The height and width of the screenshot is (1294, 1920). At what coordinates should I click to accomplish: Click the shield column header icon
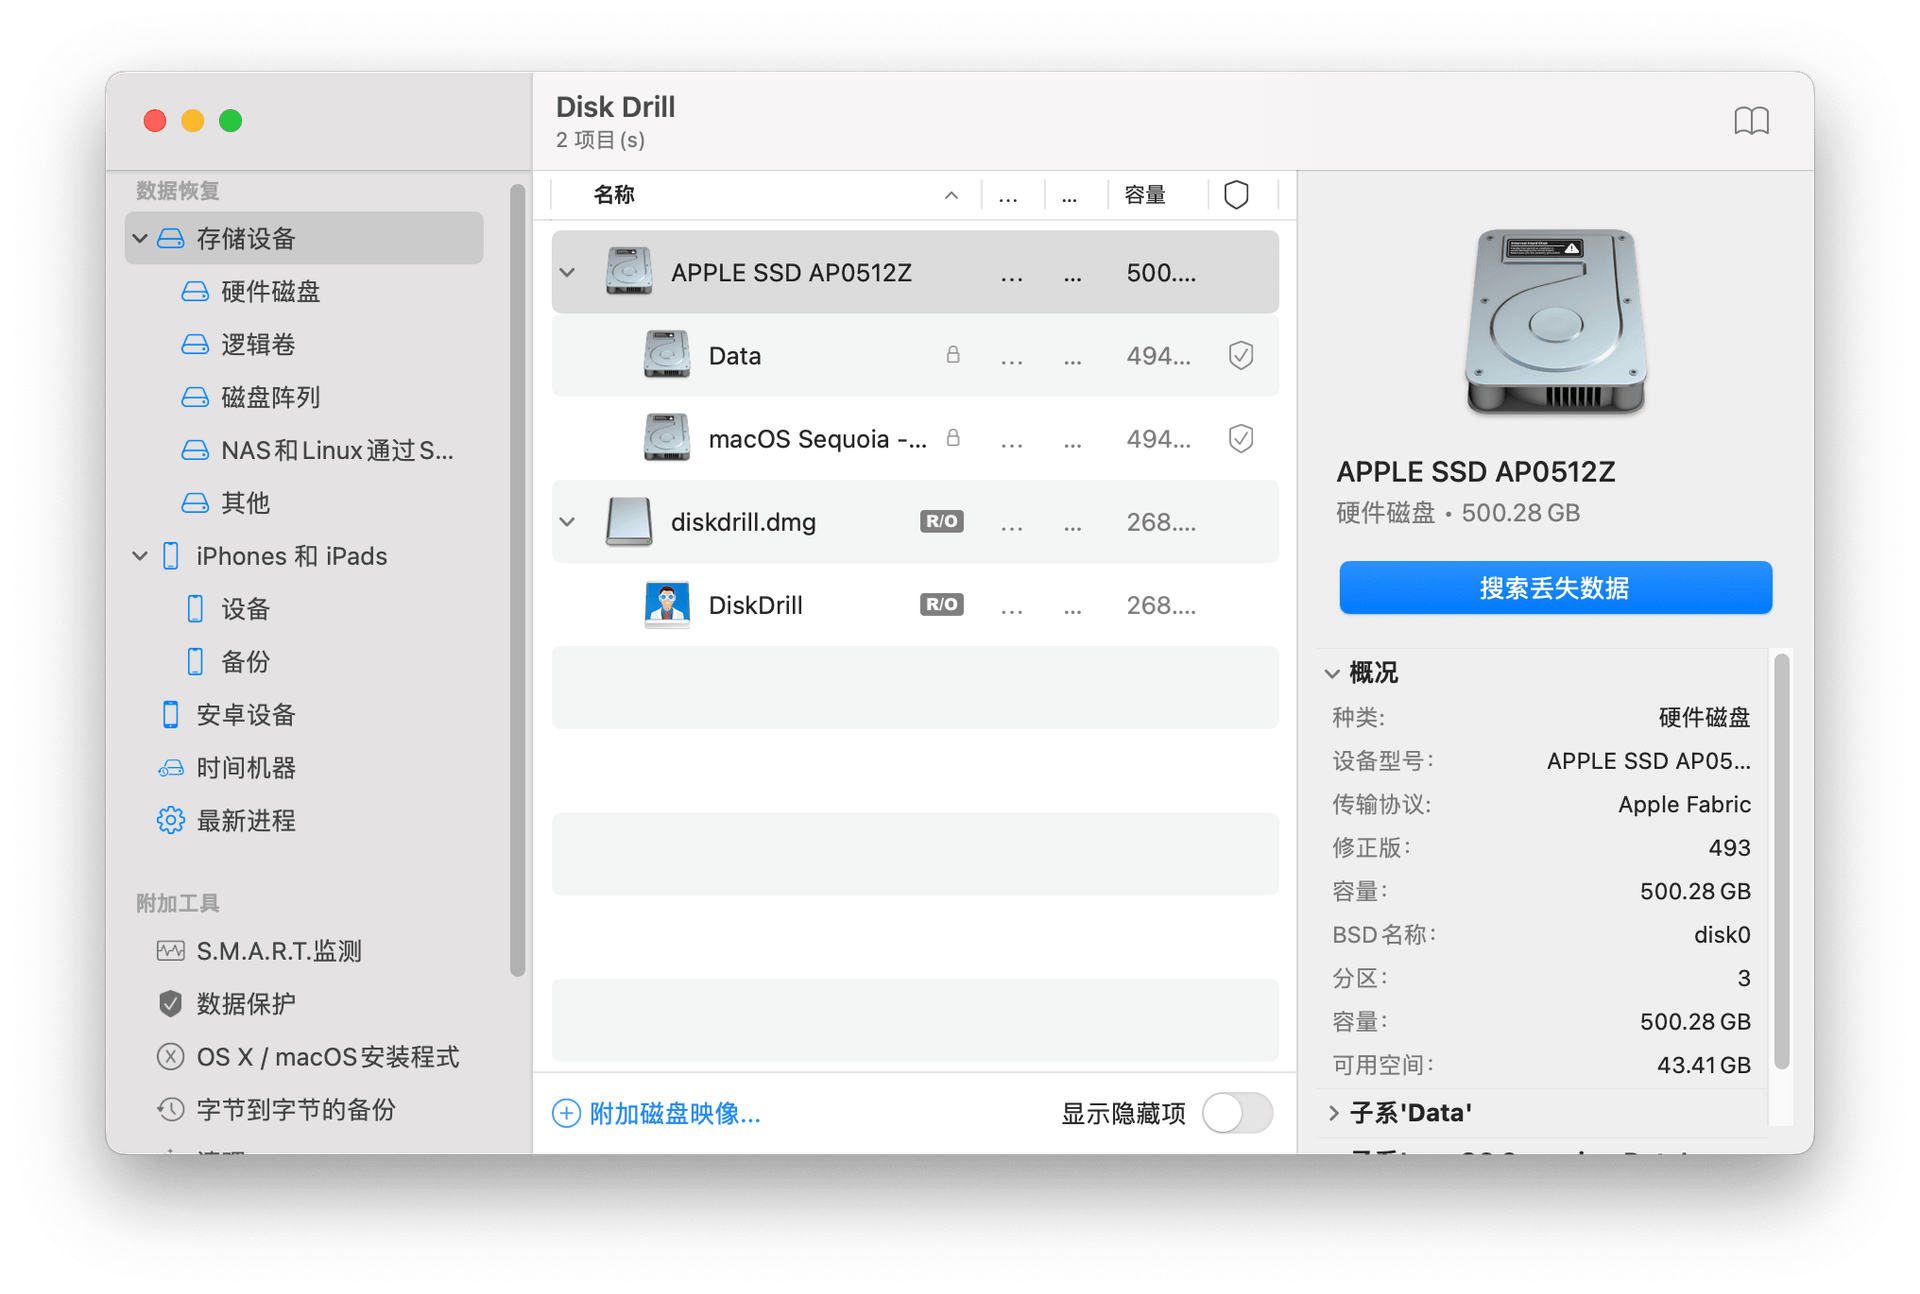click(1236, 195)
